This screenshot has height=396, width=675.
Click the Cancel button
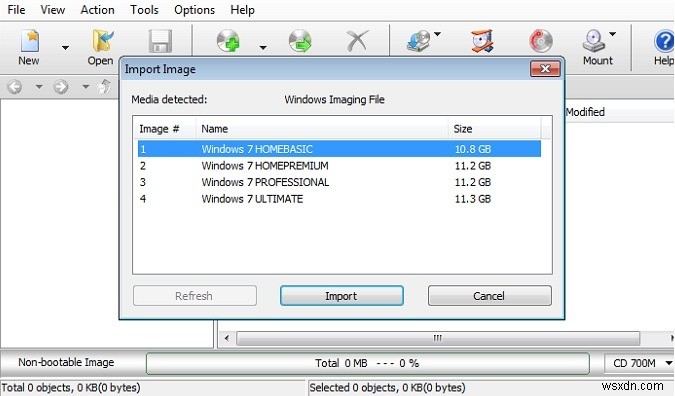pyautogui.click(x=489, y=296)
